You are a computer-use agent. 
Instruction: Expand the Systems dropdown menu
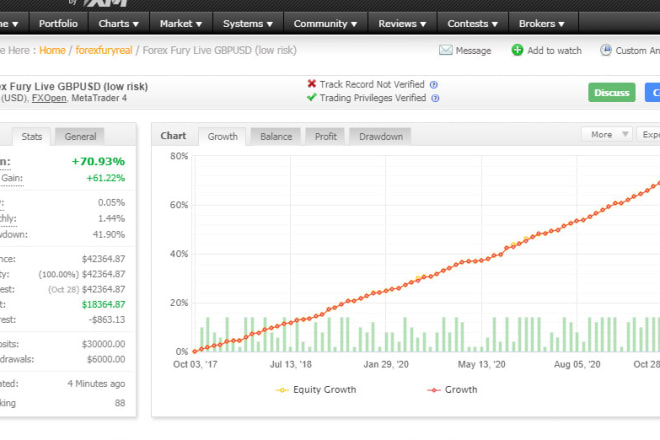[248, 24]
